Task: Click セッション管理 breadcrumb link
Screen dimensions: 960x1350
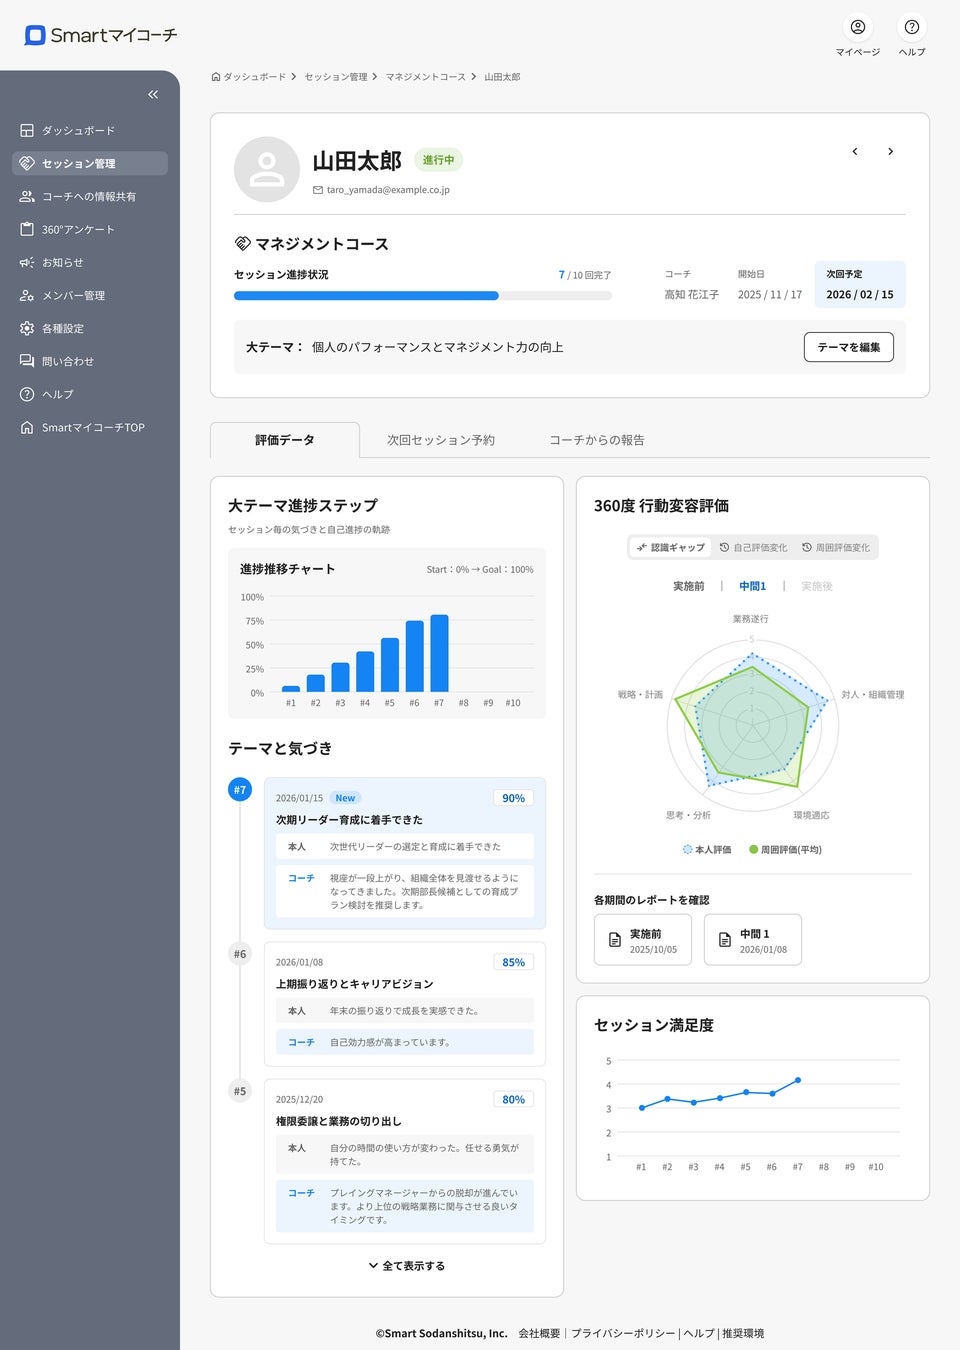Action: pyautogui.click(x=336, y=77)
